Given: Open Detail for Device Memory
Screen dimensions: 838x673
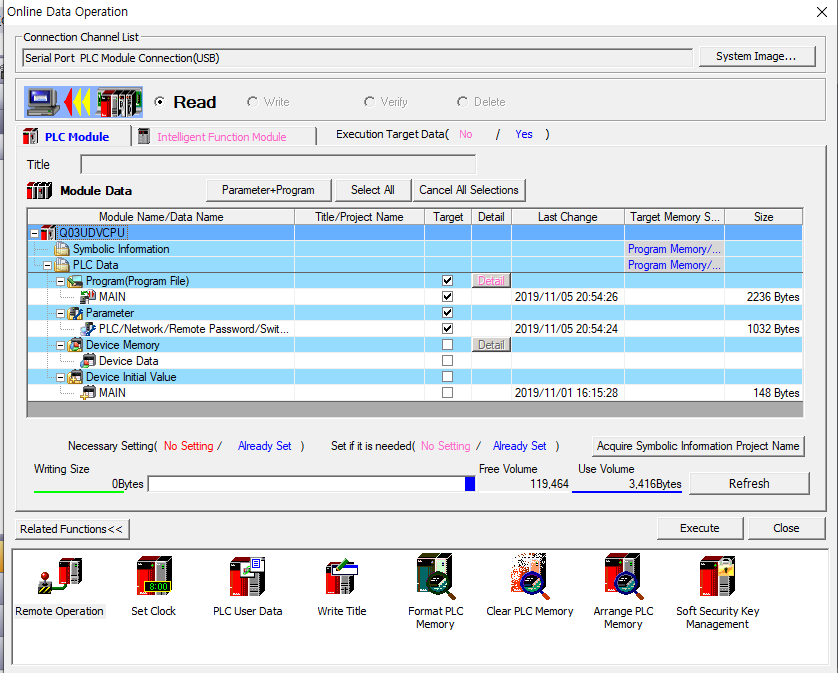Looking at the screenshot, I should (491, 345).
